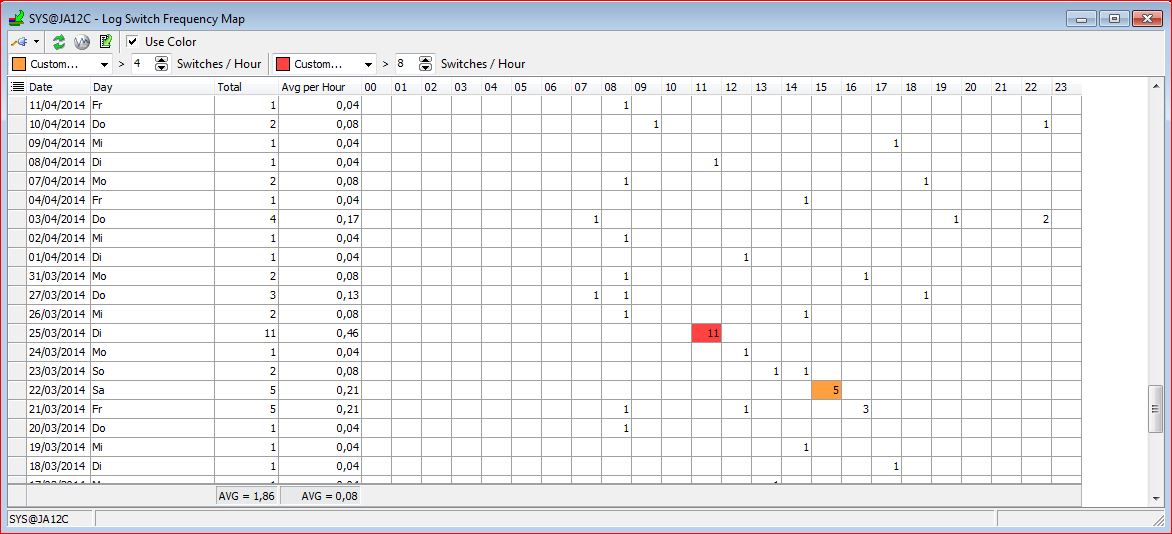This screenshot has width=1172, height=534.
Task: Select the date cell 03/04/2014
Action: tap(58, 219)
